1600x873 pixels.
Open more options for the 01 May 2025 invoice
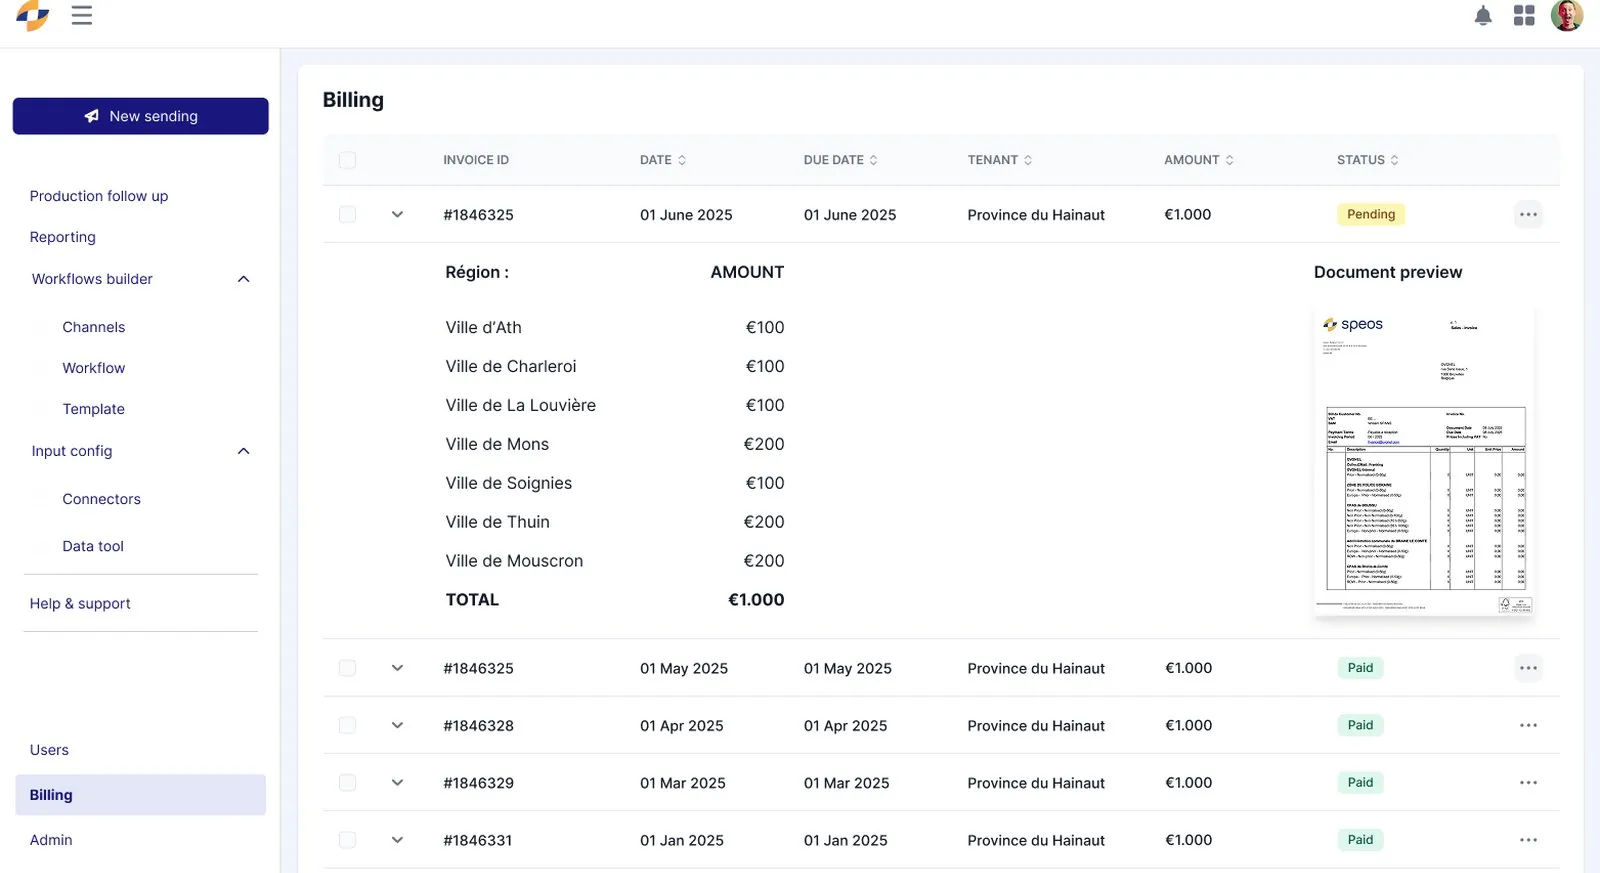(x=1528, y=668)
